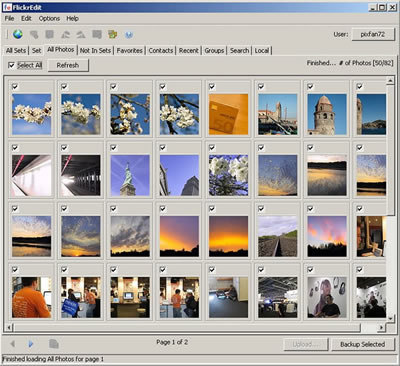Click the second gray rotate arrow icon
The image size is (400, 366).
[x=81, y=34]
